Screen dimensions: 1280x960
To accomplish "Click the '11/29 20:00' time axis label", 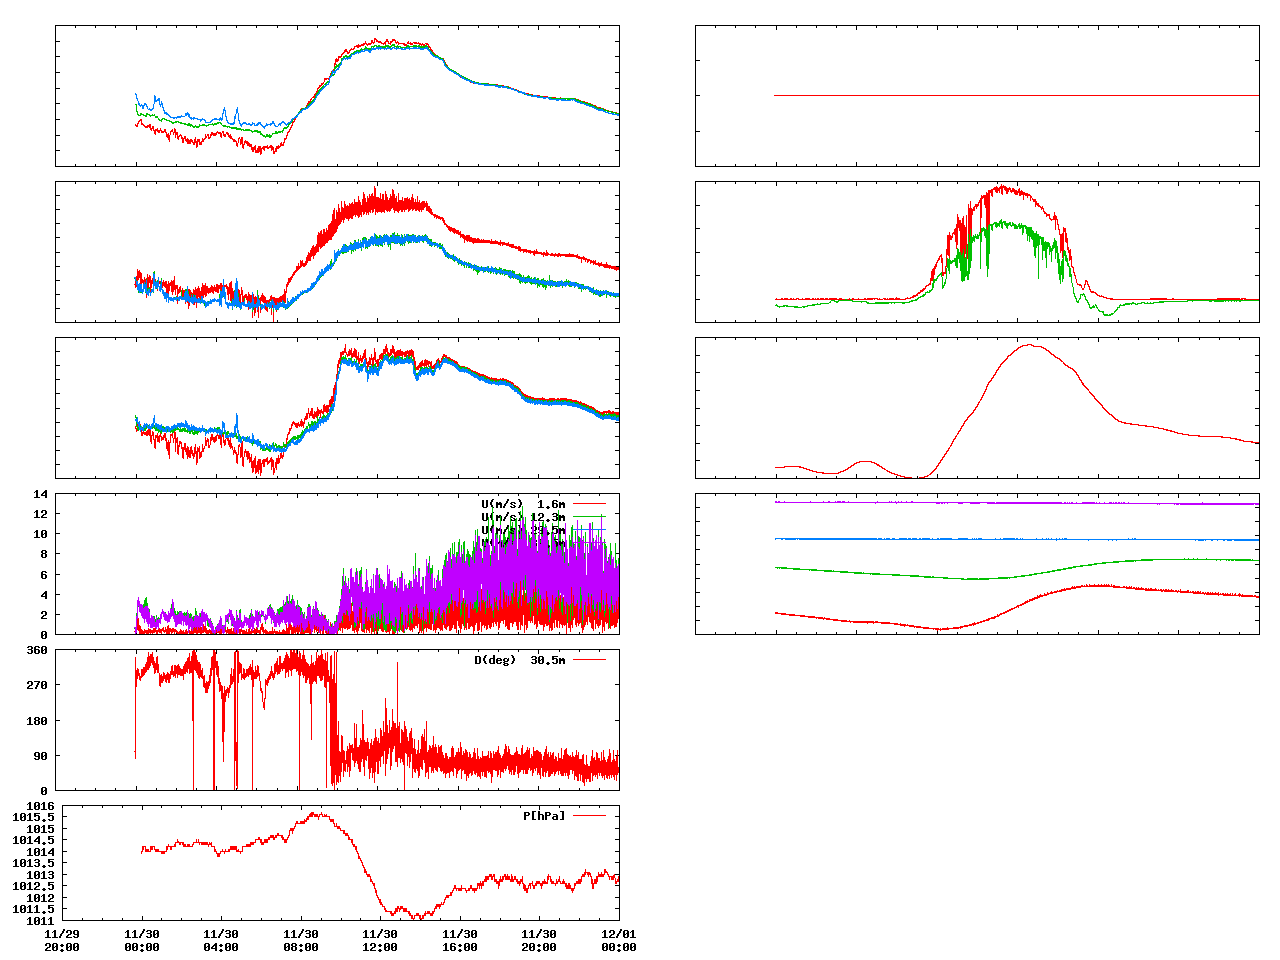I will tap(62, 941).
